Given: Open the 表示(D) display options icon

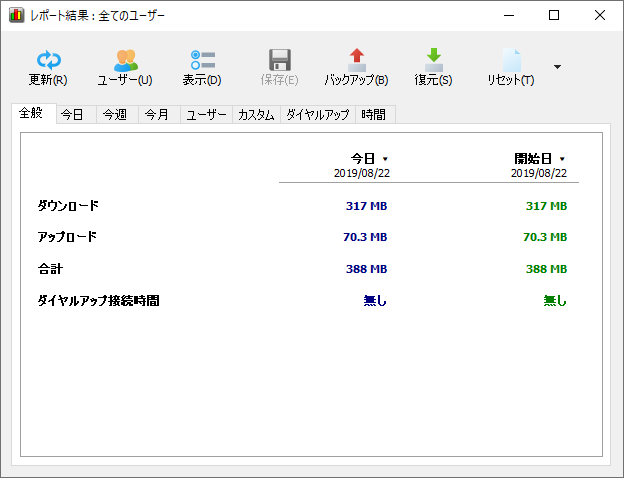Looking at the screenshot, I should tap(203, 60).
